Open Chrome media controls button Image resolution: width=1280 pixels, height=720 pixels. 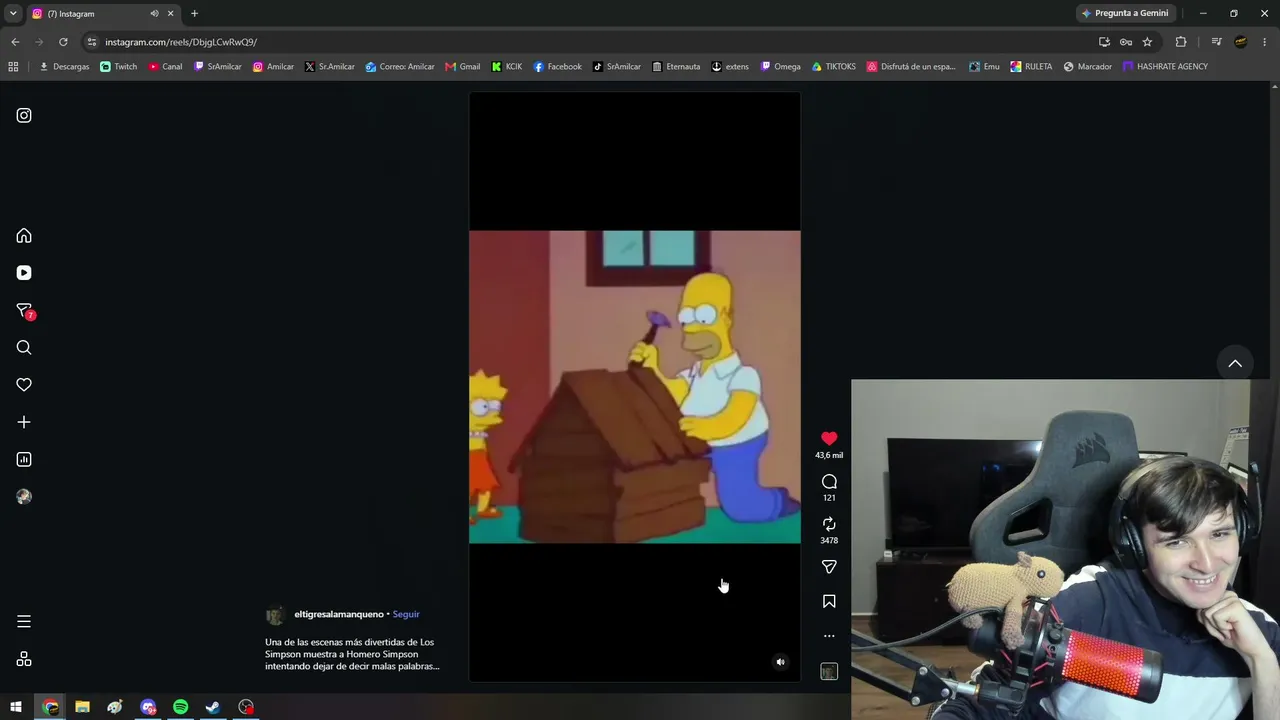point(1216,42)
